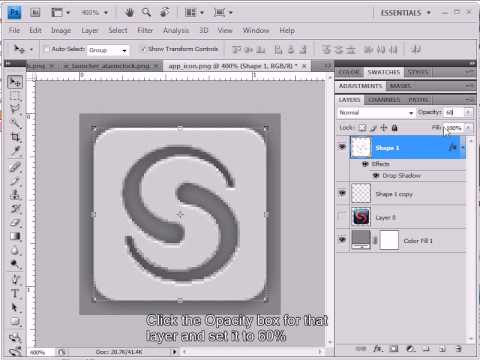The image size is (480, 360).
Task: Hide the Color Fill 1 layer
Action: point(342,240)
